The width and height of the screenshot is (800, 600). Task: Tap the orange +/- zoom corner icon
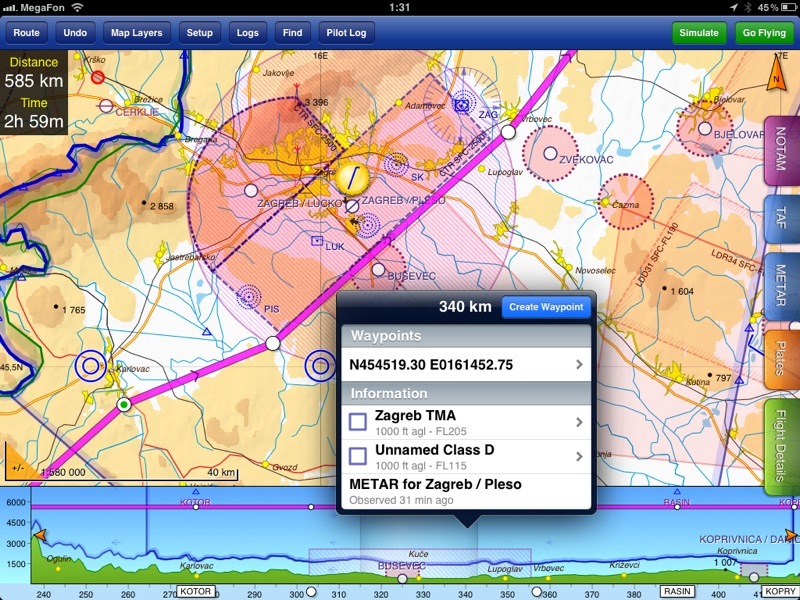click(15, 464)
